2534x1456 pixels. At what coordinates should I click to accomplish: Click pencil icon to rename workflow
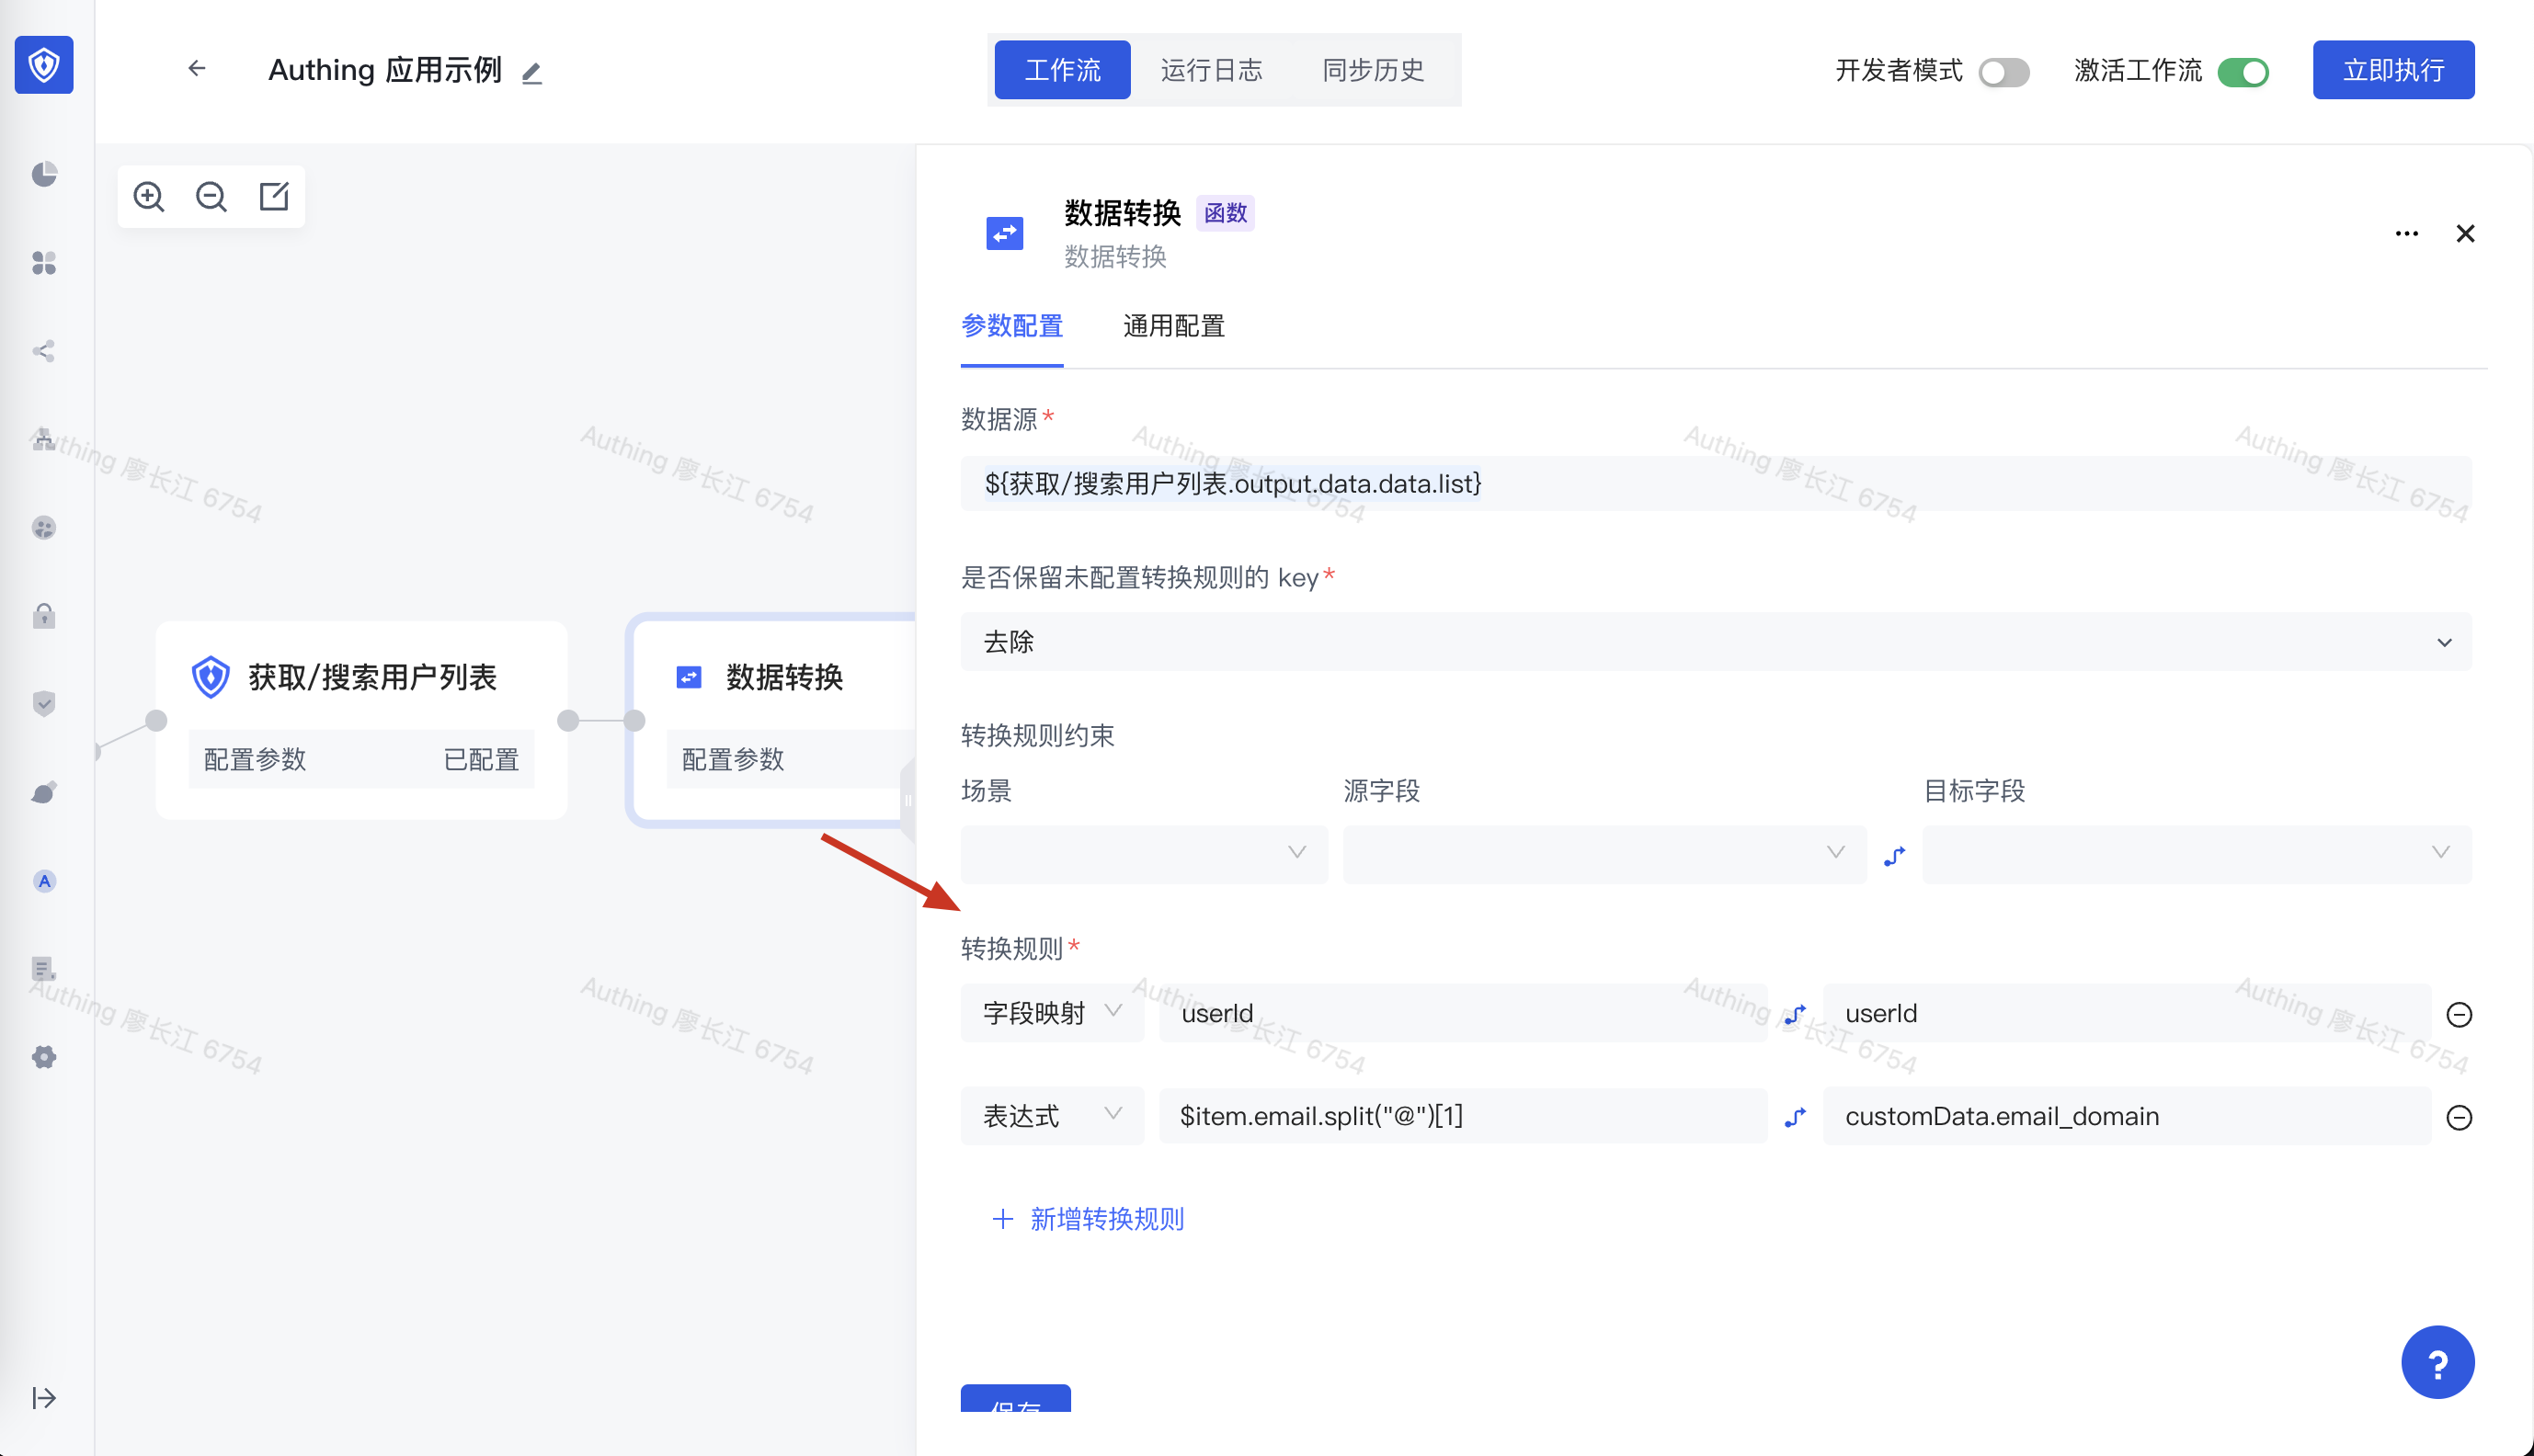pos(532,72)
